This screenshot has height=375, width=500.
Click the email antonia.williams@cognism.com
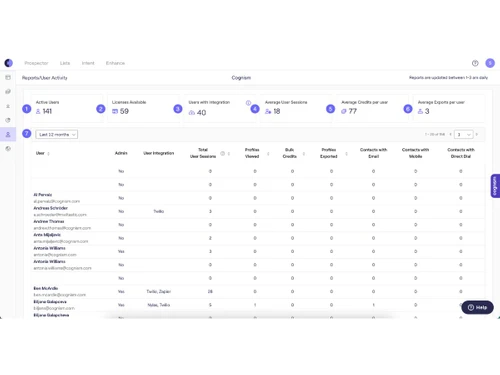[62, 268]
